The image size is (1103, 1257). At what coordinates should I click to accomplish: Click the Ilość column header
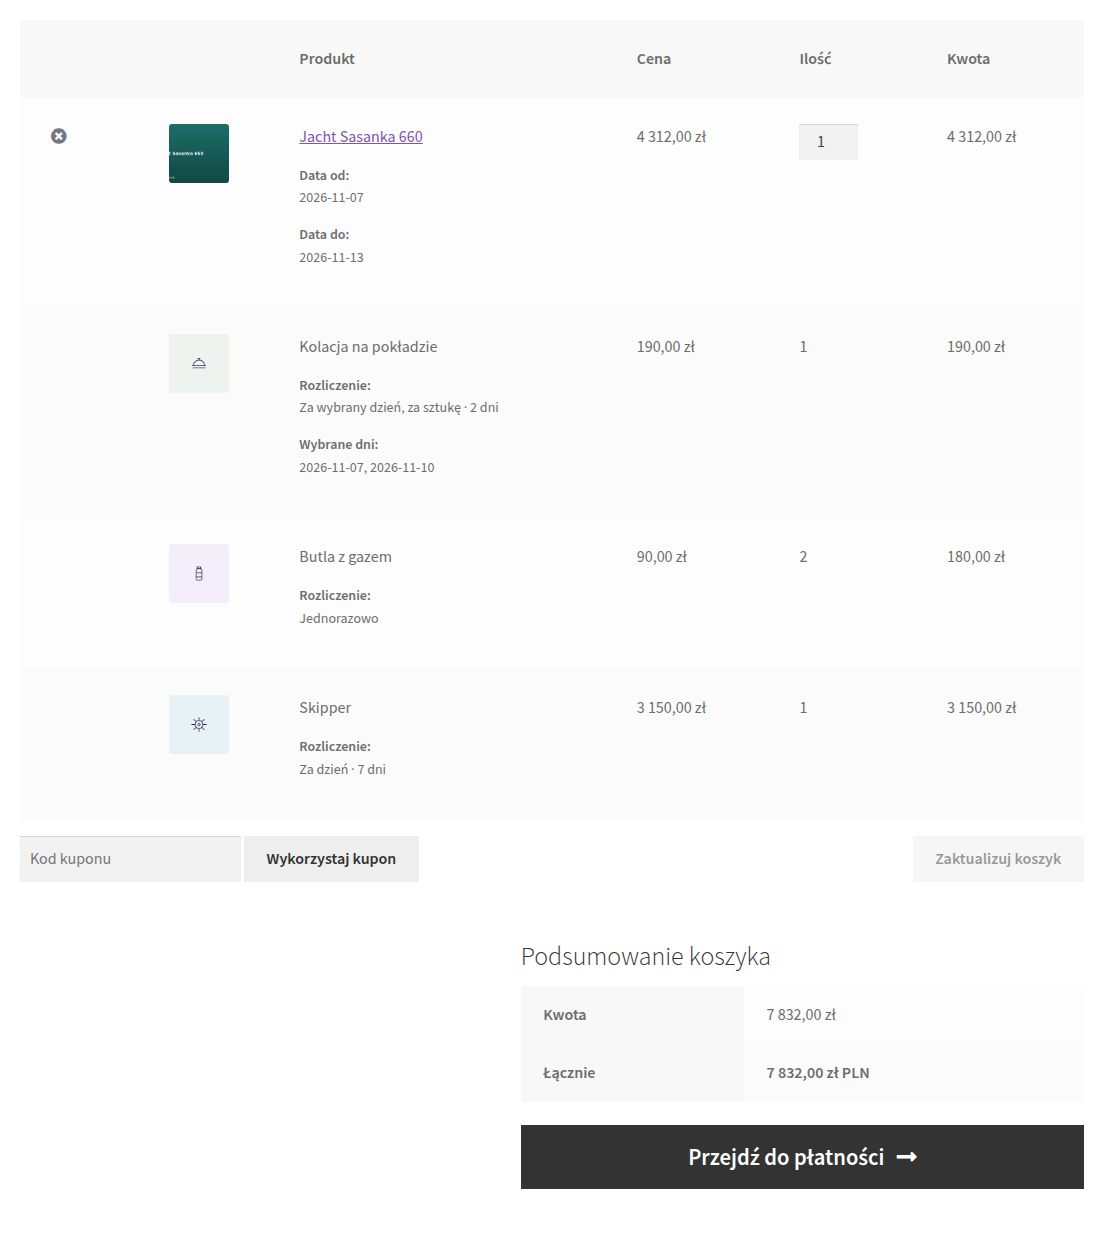(815, 59)
